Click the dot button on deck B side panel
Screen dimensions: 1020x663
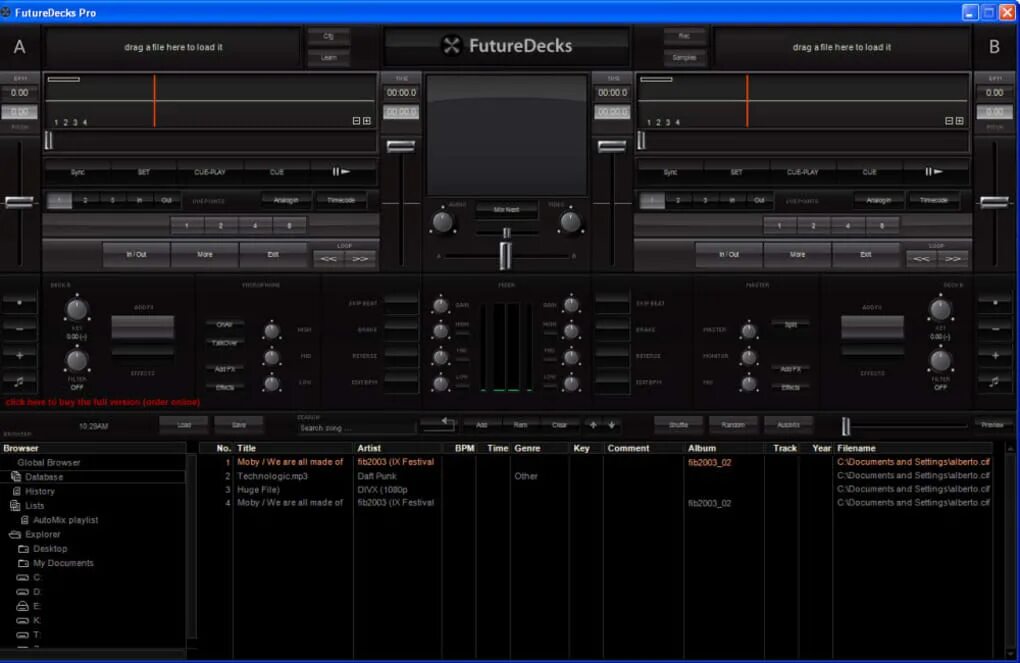(995, 303)
